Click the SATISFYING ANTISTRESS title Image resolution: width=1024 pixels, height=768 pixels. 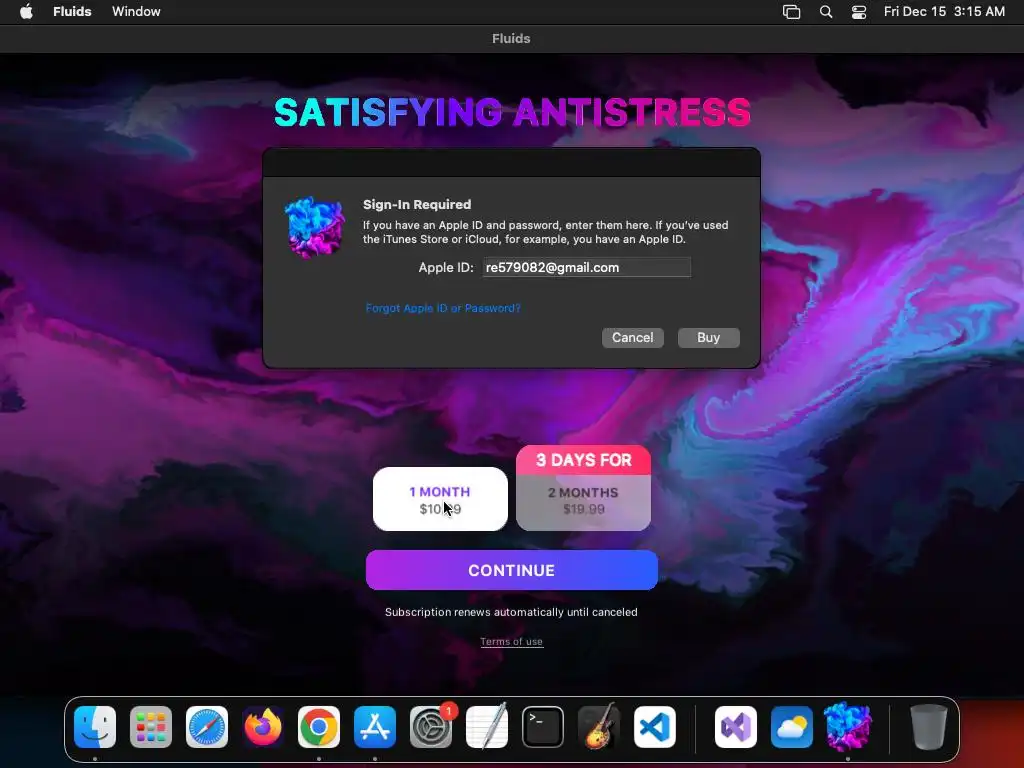click(512, 112)
